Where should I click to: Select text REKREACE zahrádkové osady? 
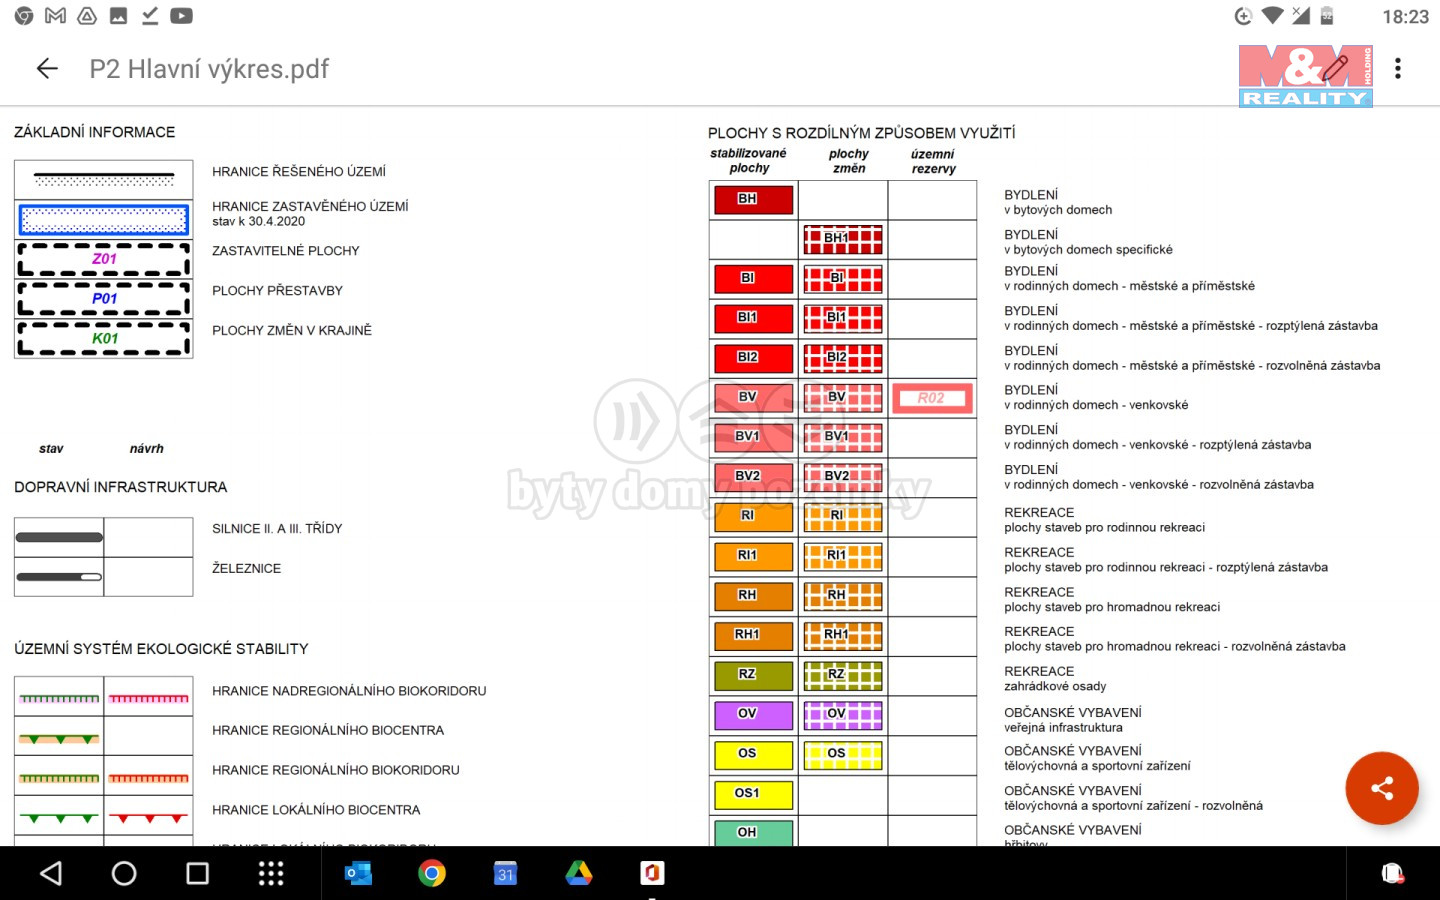click(1055, 679)
